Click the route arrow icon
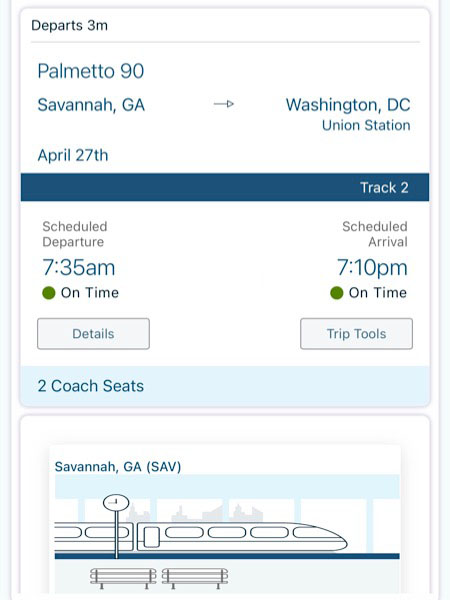 [x=223, y=104]
